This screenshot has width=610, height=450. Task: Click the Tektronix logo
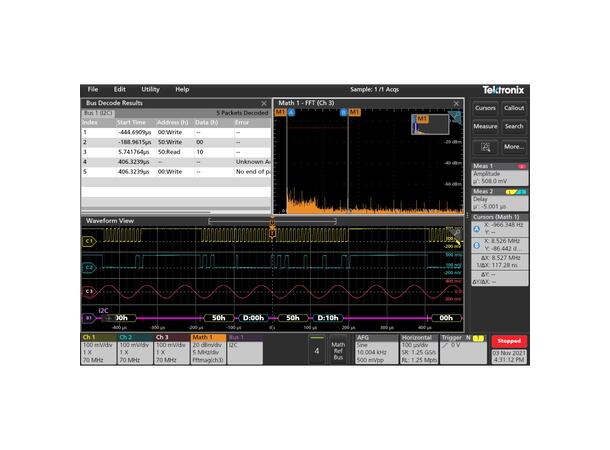click(x=503, y=90)
